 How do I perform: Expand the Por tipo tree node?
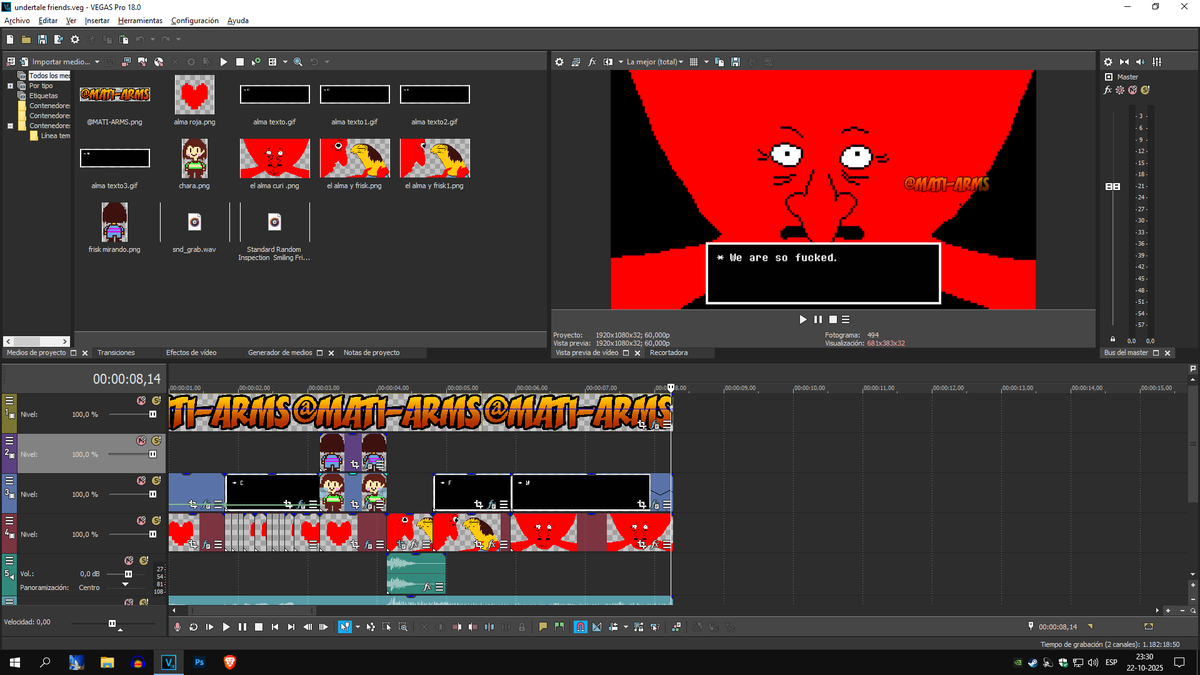coord(10,86)
